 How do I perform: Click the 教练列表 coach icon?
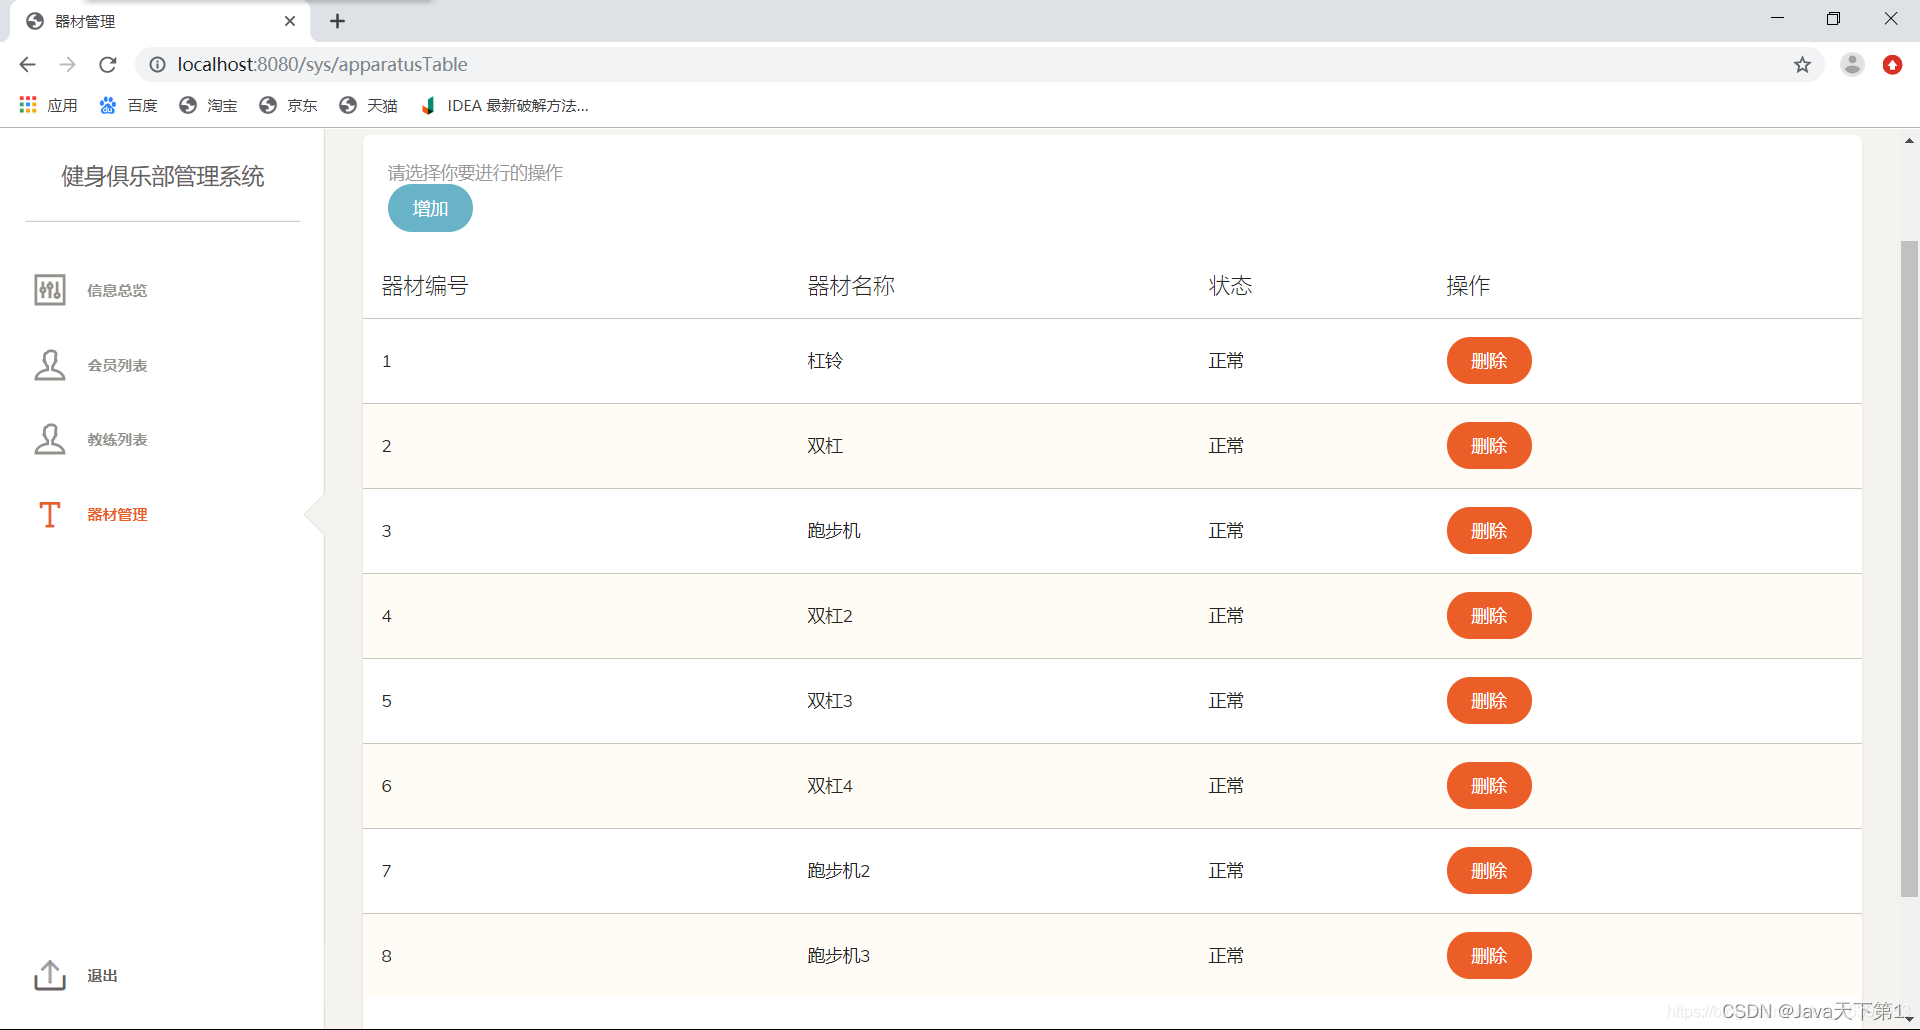50,439
